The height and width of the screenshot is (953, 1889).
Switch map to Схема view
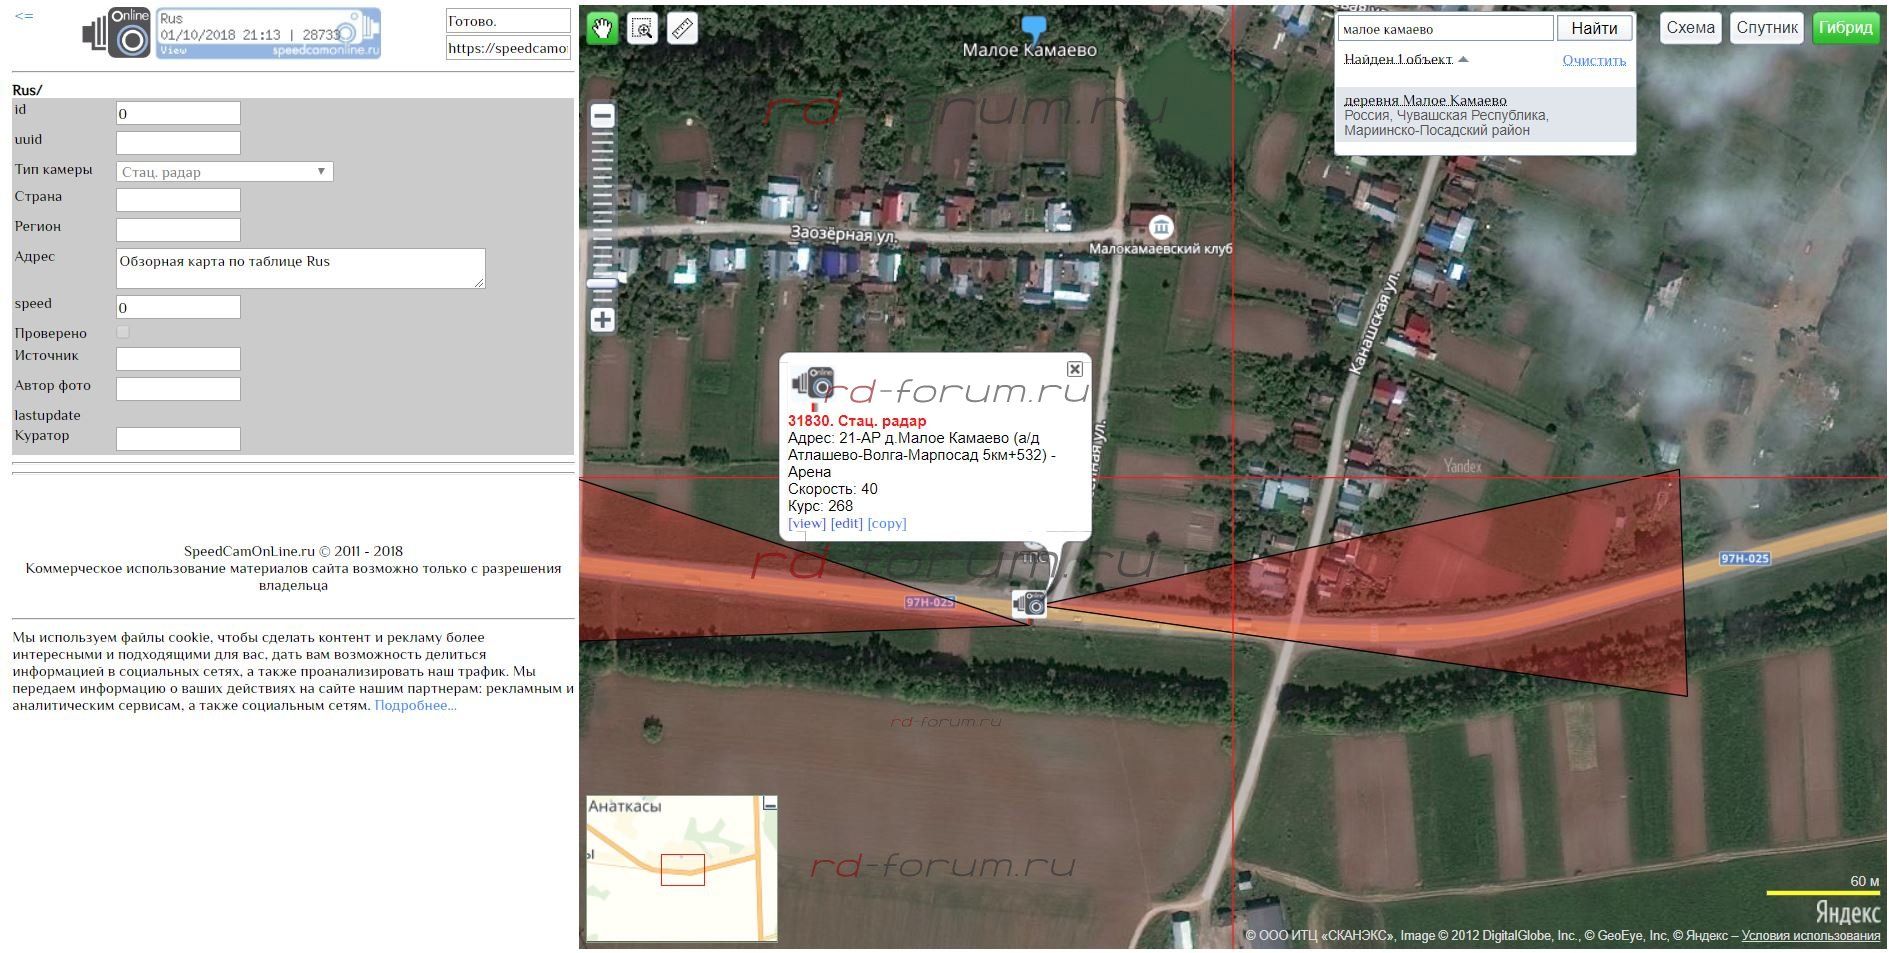[1690, 28]
